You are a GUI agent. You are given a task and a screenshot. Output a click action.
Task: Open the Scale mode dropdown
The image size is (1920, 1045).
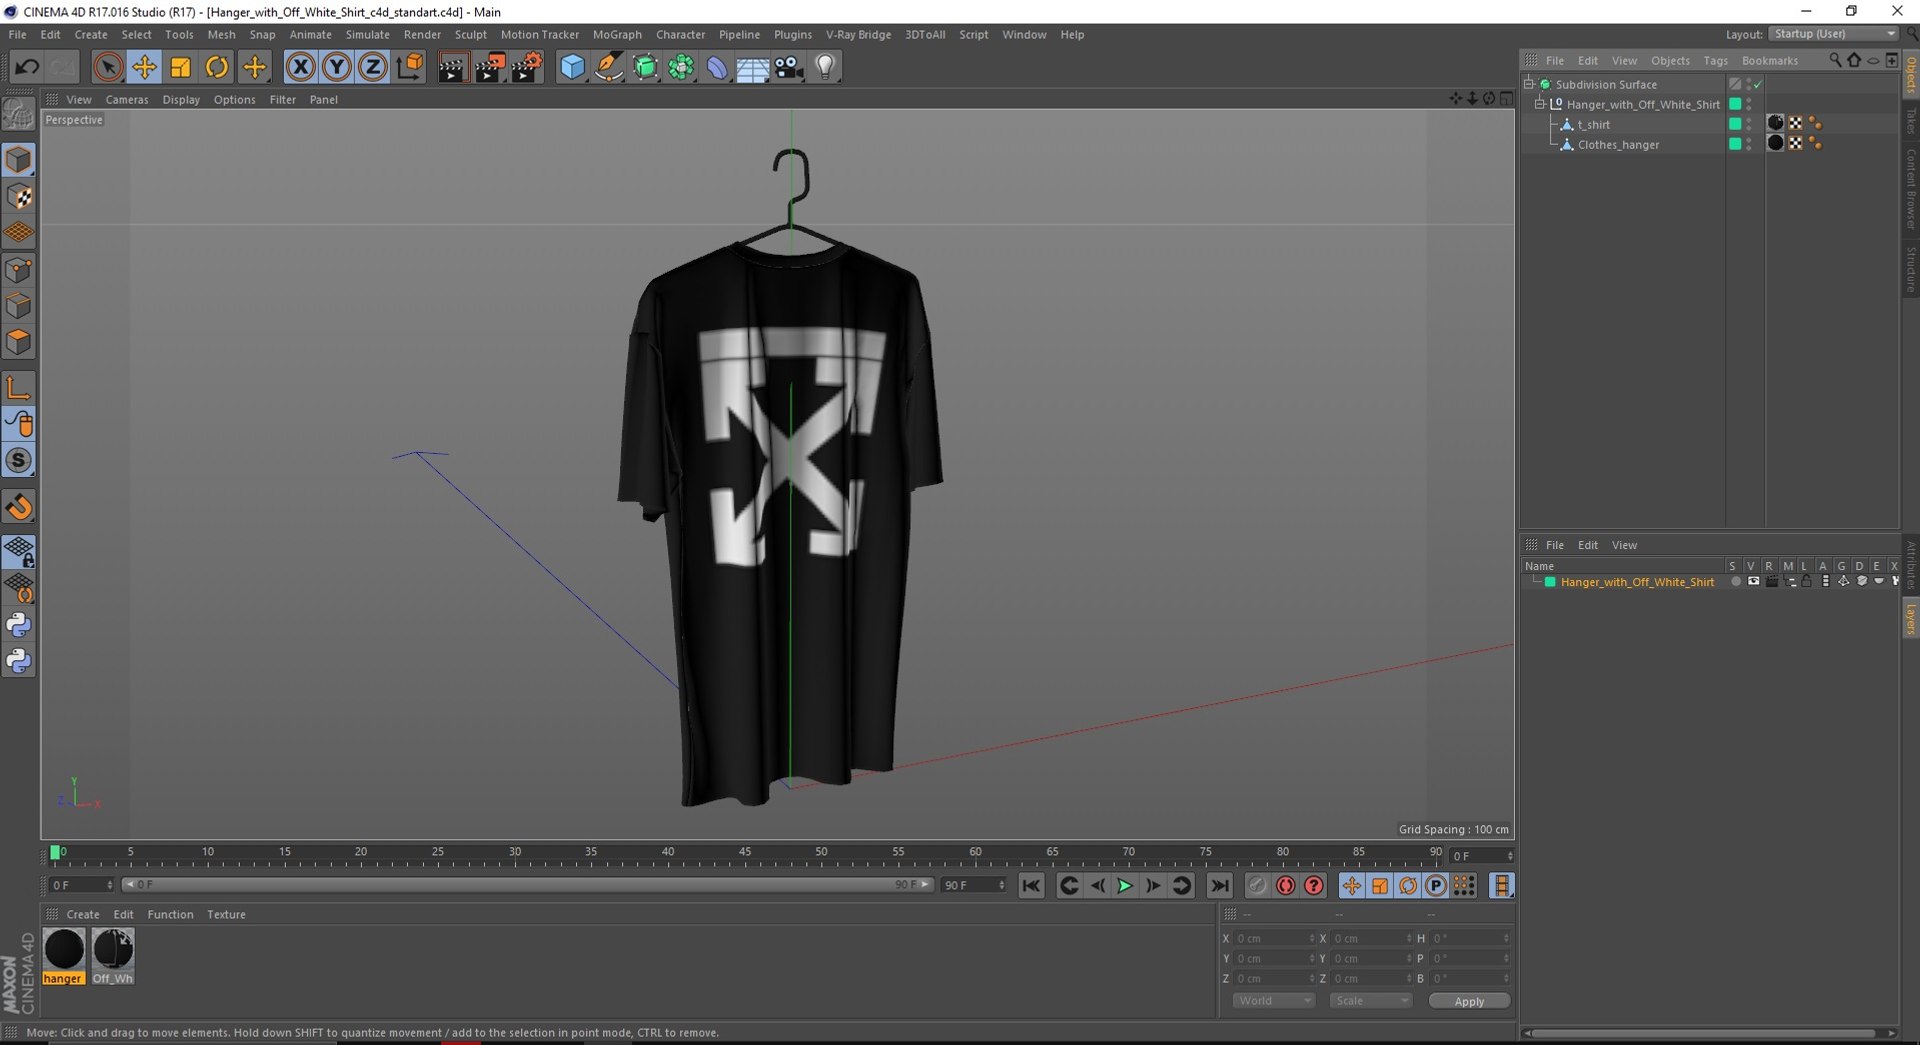coord(1370,1001)
